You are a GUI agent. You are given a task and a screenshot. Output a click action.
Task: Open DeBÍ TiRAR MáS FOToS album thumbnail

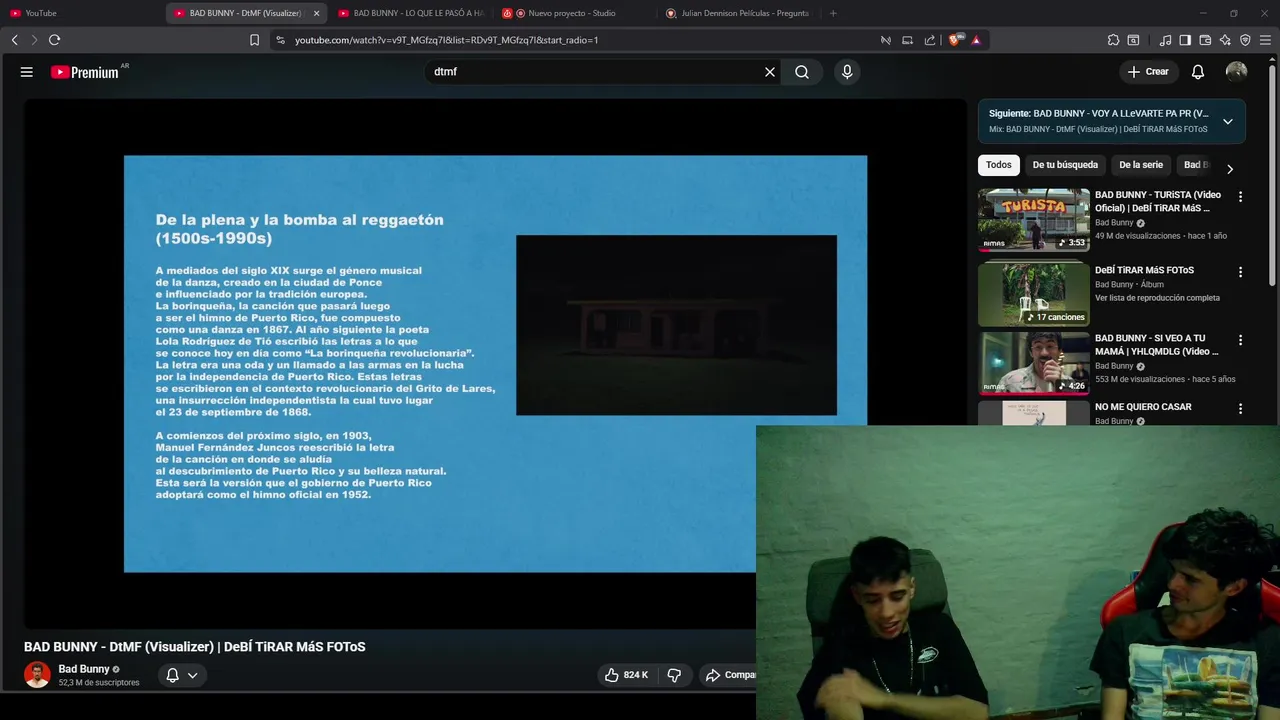1034,294
